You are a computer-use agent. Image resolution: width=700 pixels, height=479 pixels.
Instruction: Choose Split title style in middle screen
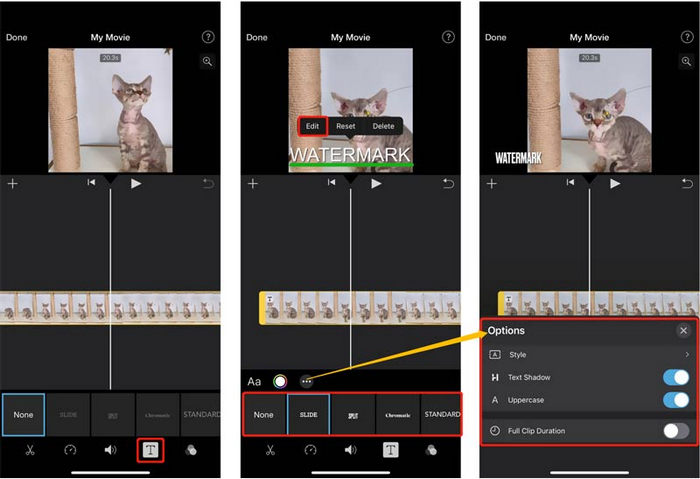point(353,415)
